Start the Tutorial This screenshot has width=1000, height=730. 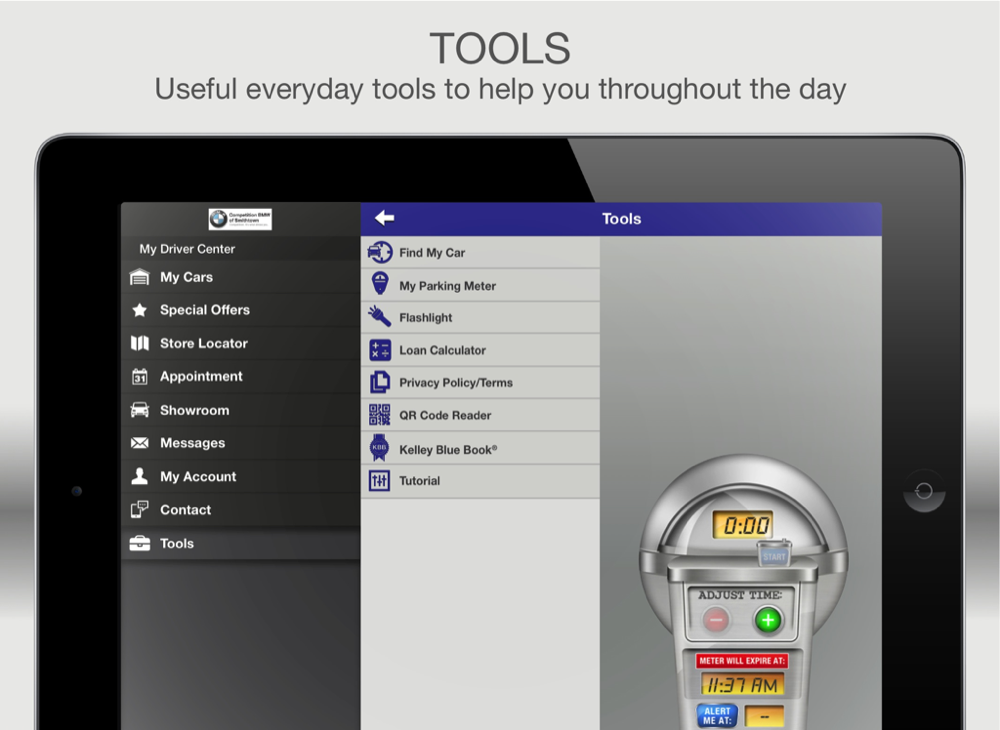tap(480, 481)
